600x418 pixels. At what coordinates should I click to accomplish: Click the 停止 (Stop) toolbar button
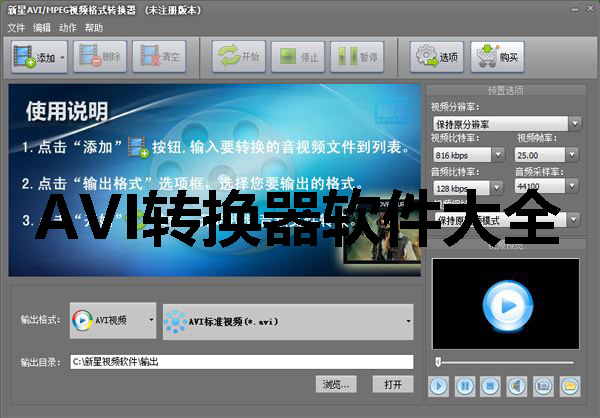coord(298,57)
